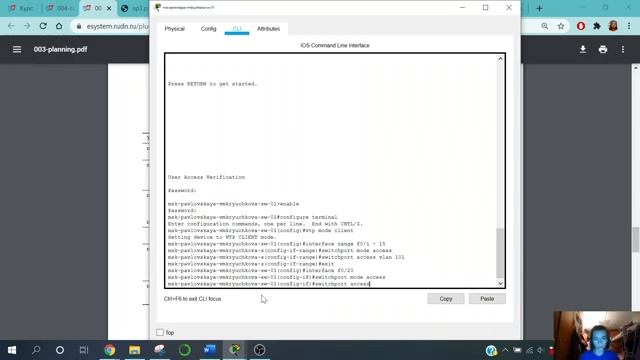640x360 pixels.
Task: Bookmark this page with star icon
Action: 561,26
